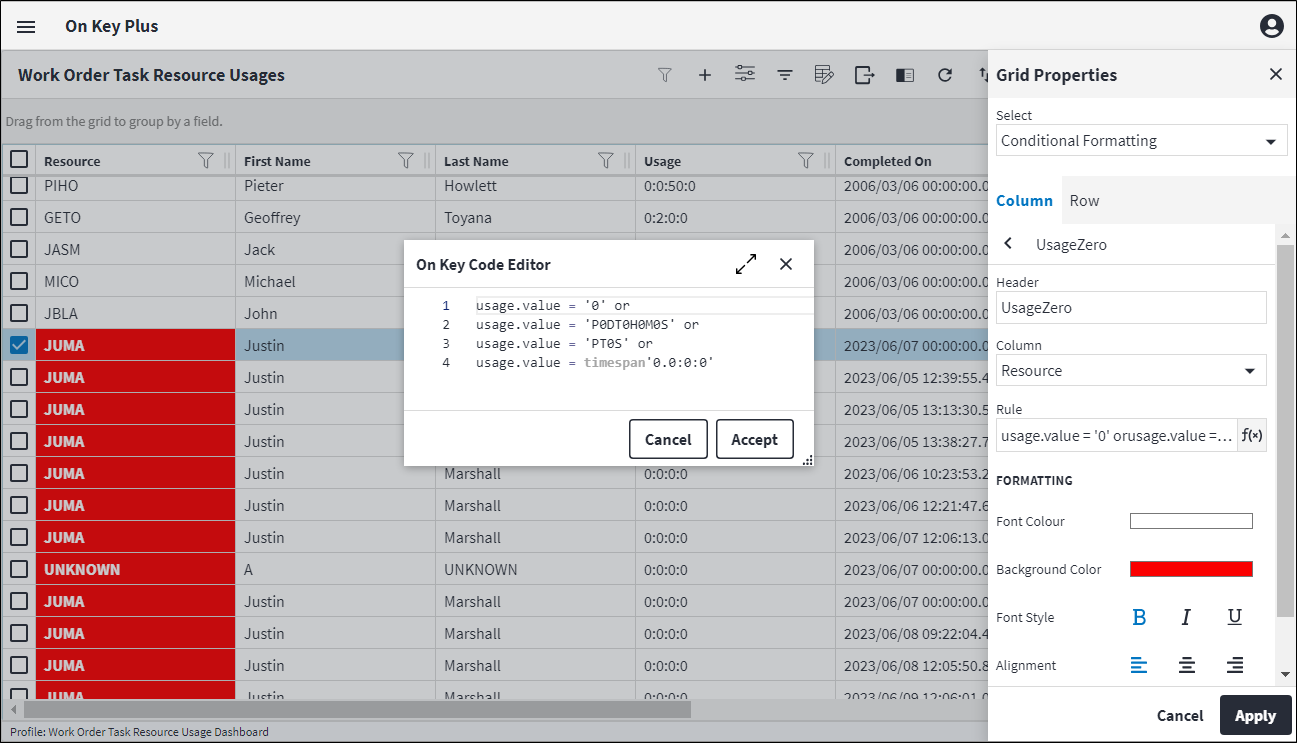Go back from UsageZero rule
Screen dimensions: 1297x743
click(x=1008, y=244)
